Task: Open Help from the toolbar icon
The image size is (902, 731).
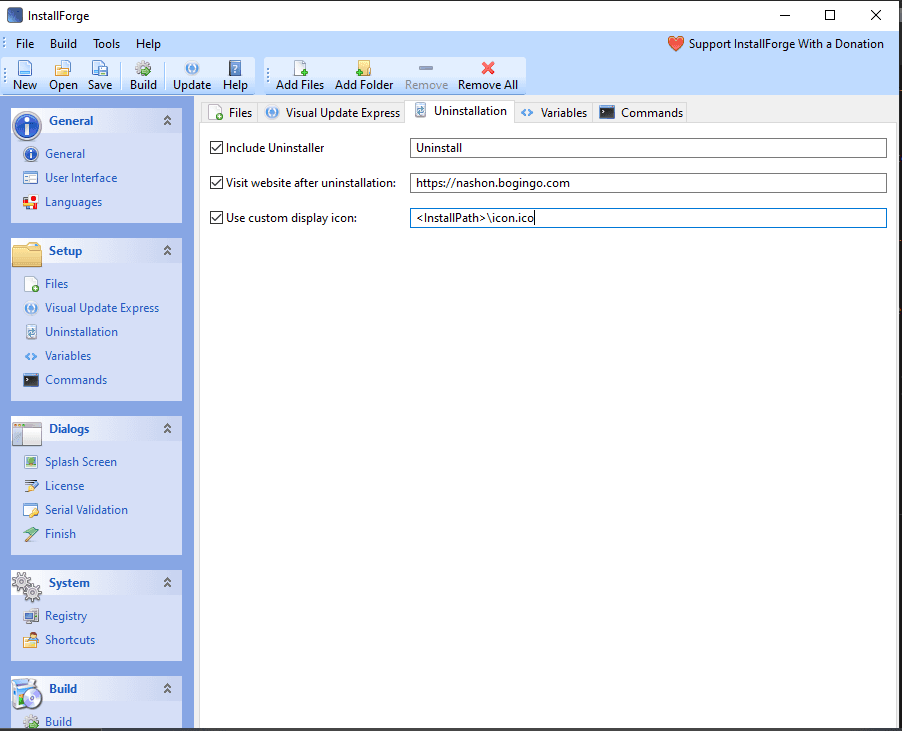Action: (x=234, y=75)
